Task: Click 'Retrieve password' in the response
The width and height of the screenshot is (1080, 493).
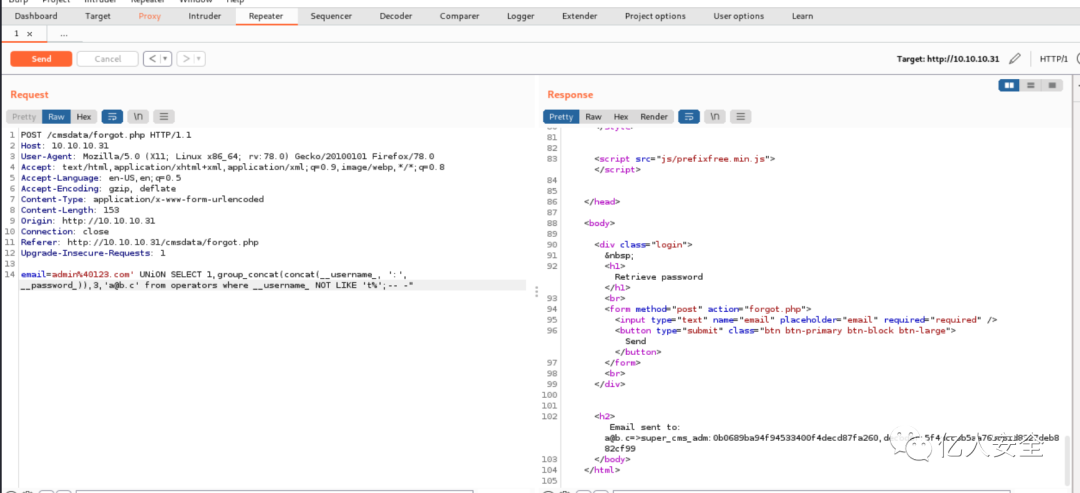Action: [x=658, y=277]
